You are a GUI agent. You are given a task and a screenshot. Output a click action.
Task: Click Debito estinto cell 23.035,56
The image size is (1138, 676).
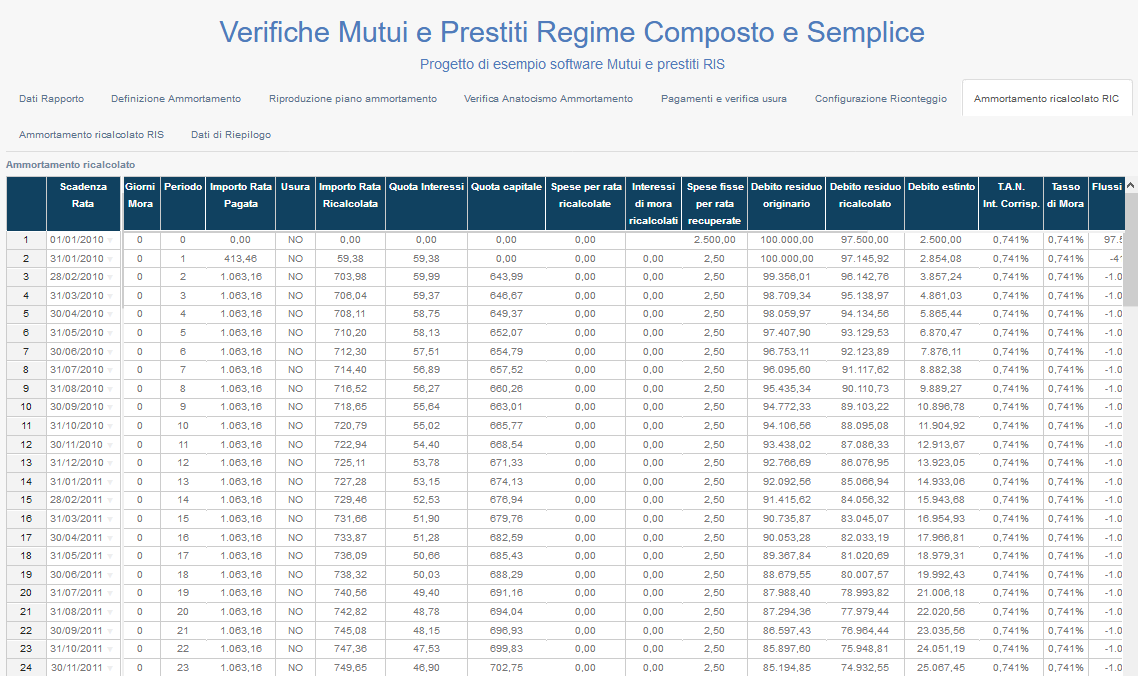(941, 630)
